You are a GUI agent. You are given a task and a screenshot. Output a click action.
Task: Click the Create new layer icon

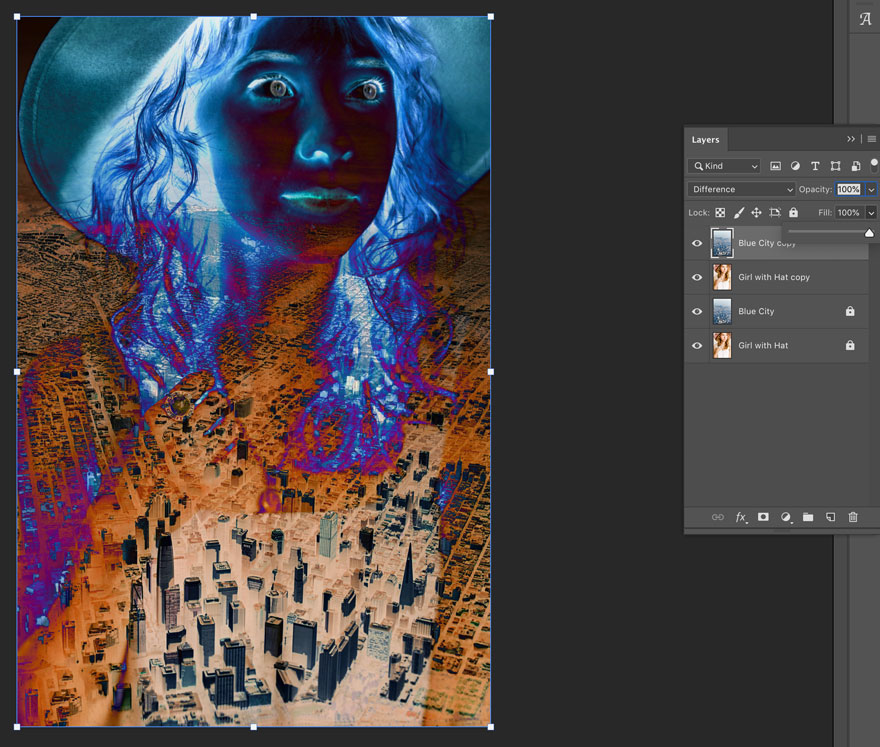click(x=831, y=517)
